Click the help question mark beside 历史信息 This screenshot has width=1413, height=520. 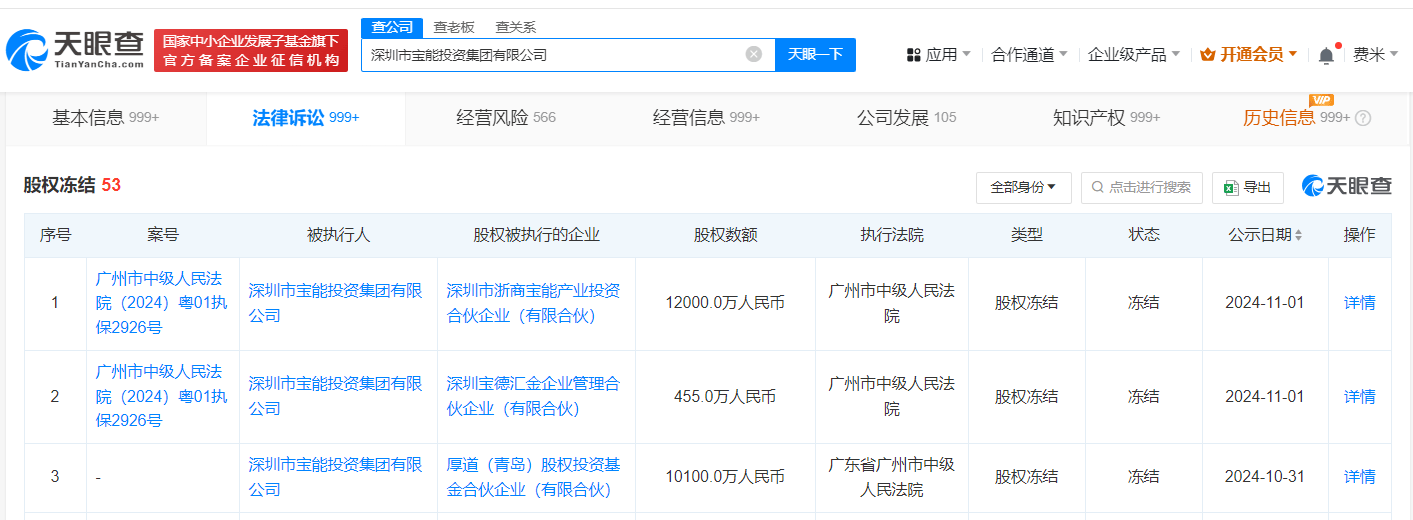tap(1363, 118)
